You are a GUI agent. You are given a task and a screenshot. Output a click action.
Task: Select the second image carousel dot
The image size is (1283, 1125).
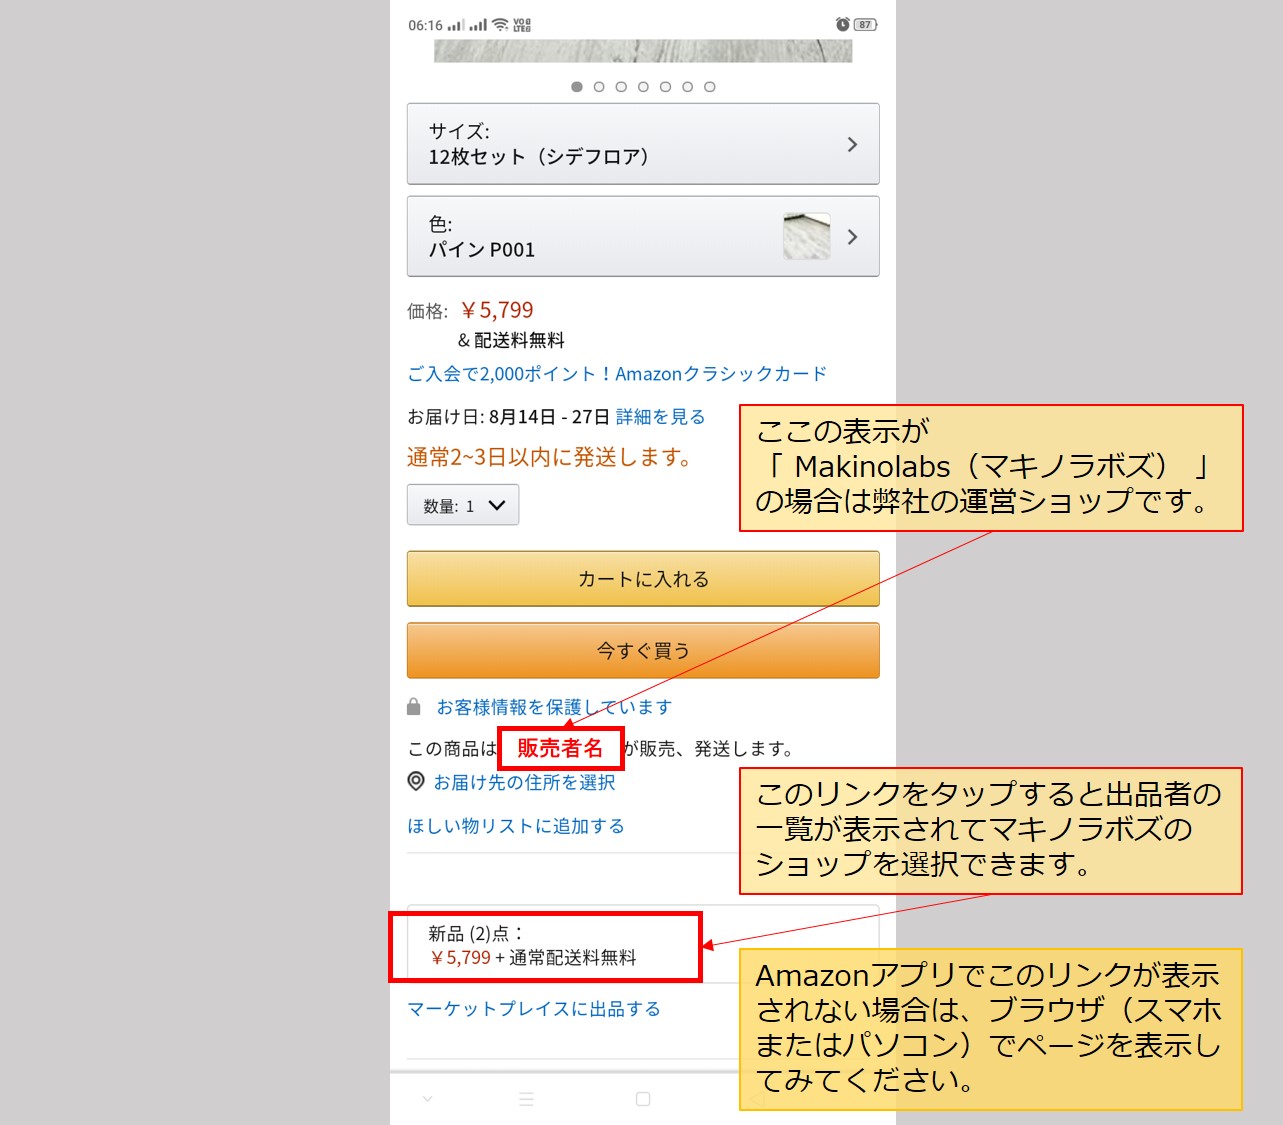click(599, 87)
